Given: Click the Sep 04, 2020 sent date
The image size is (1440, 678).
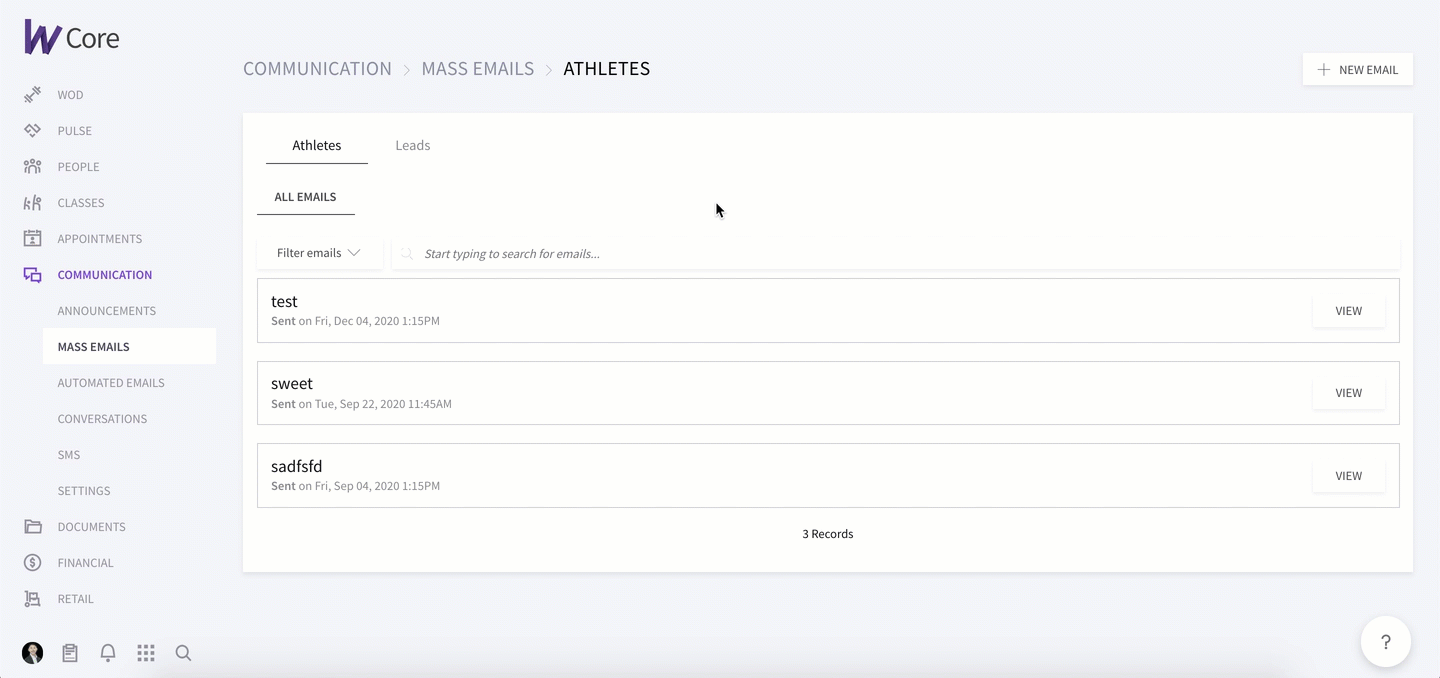Looking at the screenshot, I should coord(378,486).
